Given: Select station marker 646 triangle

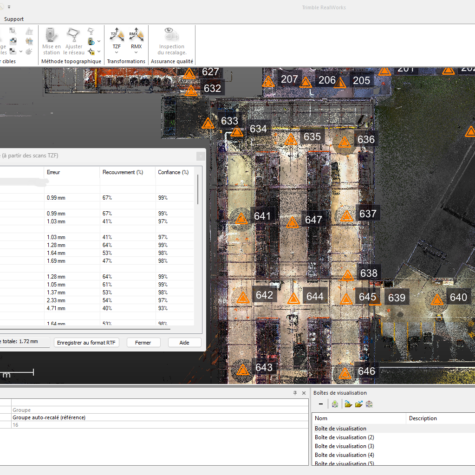Looking at the screenshot, I should [345, 374].
